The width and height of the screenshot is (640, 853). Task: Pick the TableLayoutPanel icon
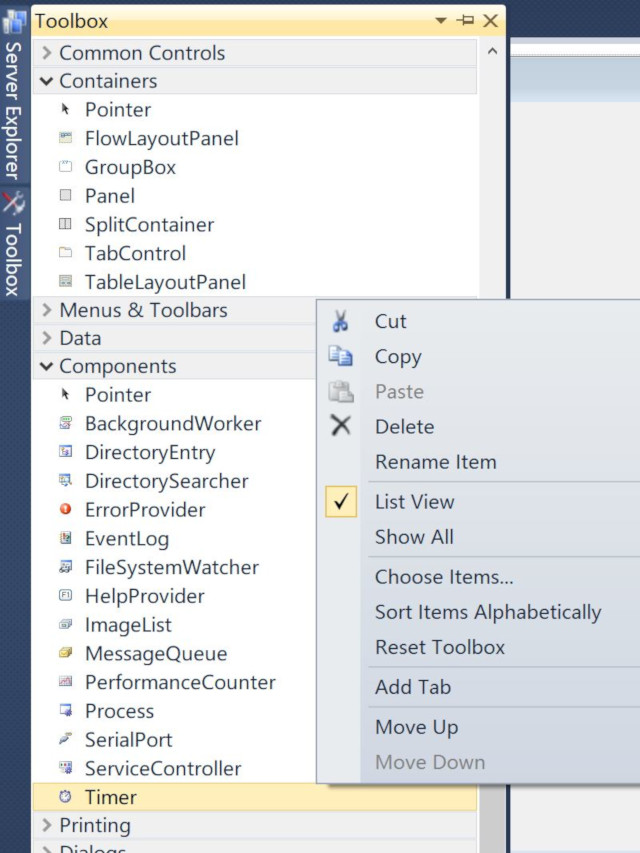tap(66, 282)
